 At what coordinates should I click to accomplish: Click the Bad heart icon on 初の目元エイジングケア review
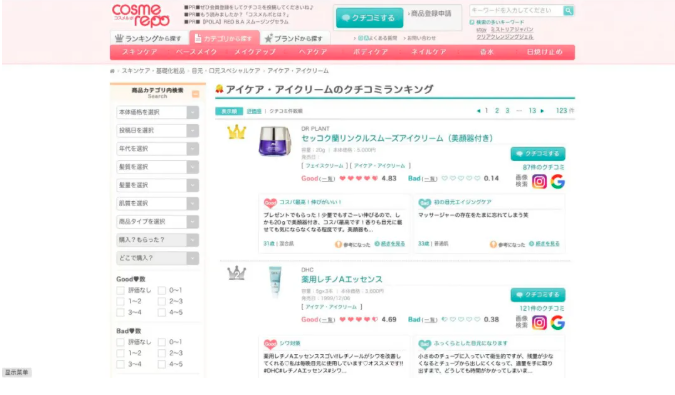coord(424,203)
